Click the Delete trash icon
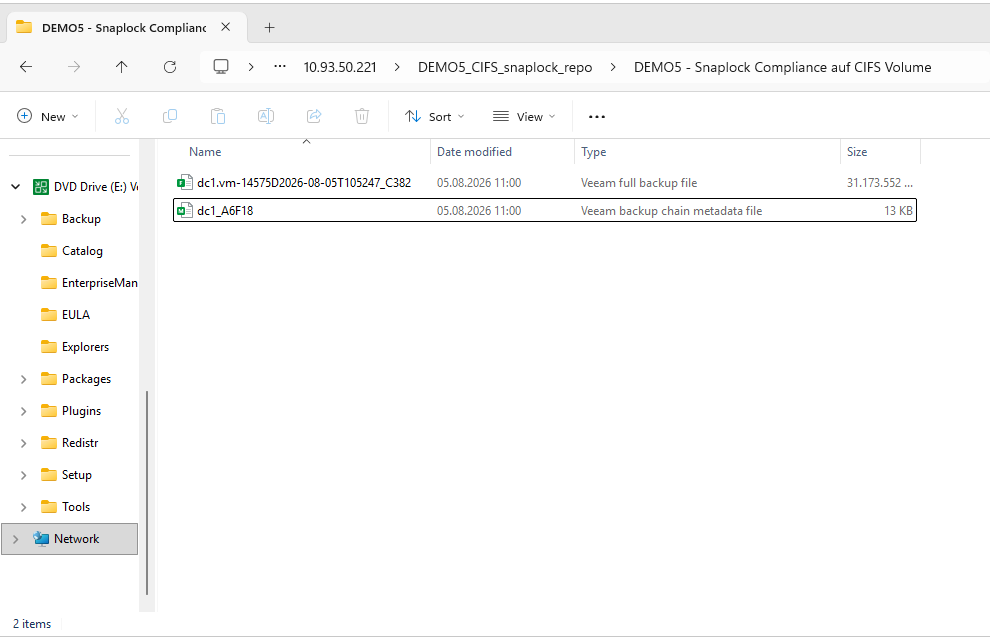Viewport: 990px width, 637px height. tap(362, 116)
